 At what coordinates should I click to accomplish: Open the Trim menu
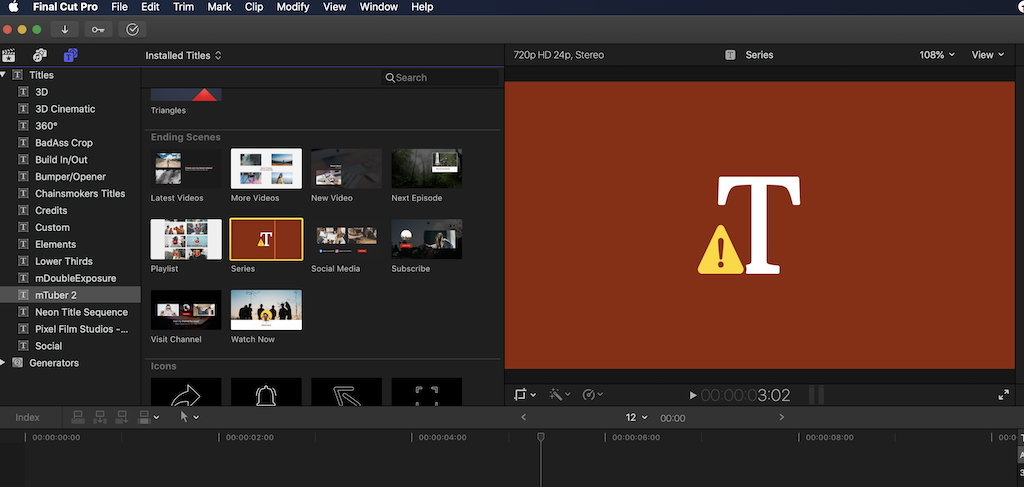[184, 7]
